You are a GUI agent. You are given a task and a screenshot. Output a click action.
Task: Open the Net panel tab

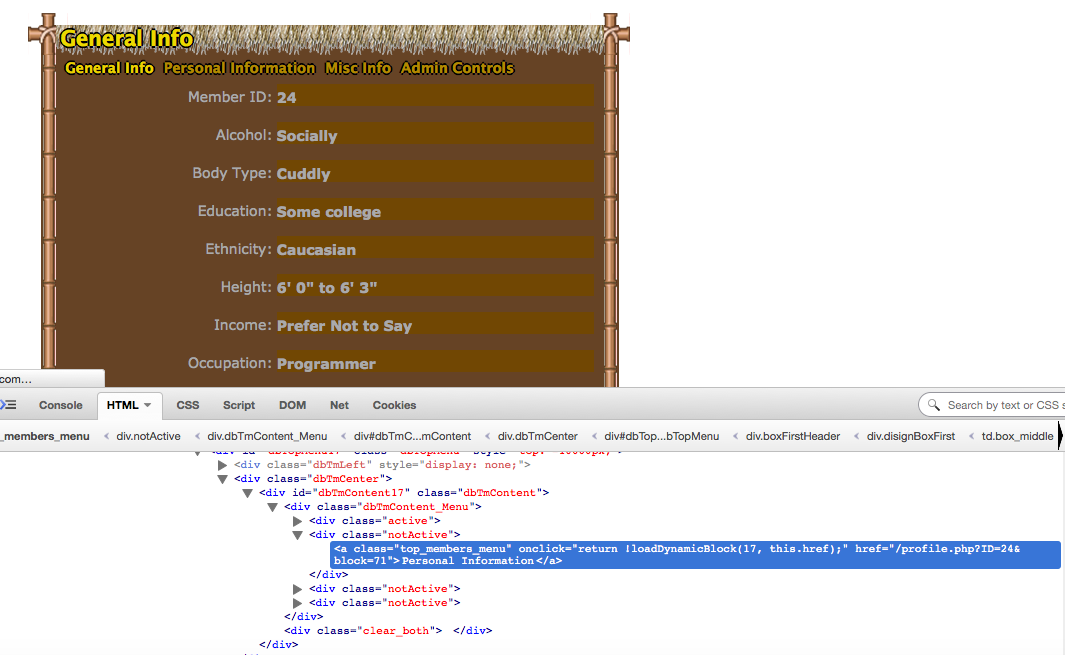pyautogui.click(x=339, y=405)
